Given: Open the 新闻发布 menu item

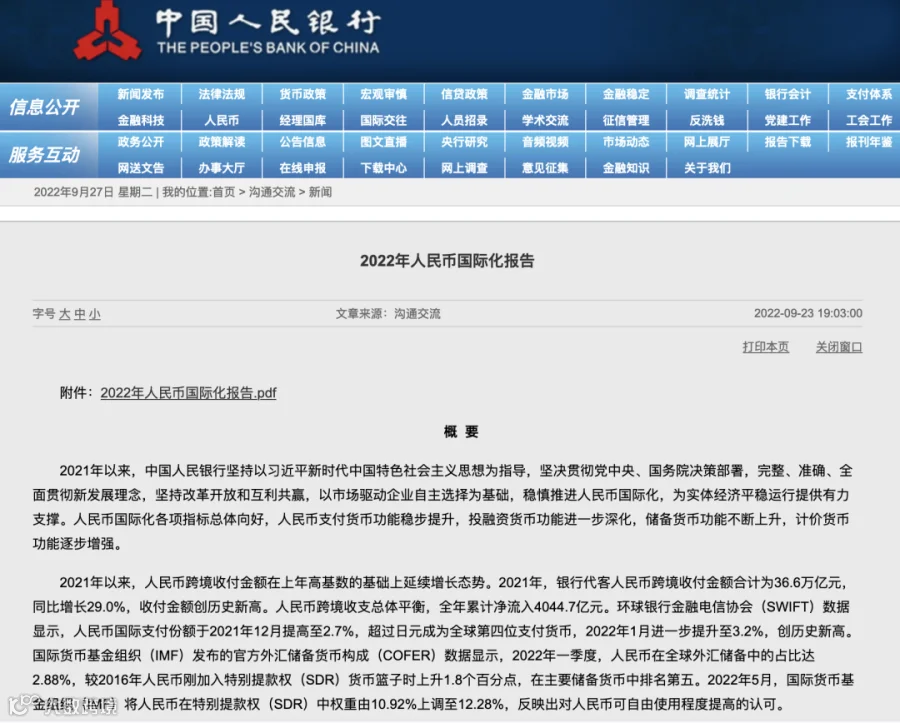Looking at the screenshot, I should [x=141, y=94].
